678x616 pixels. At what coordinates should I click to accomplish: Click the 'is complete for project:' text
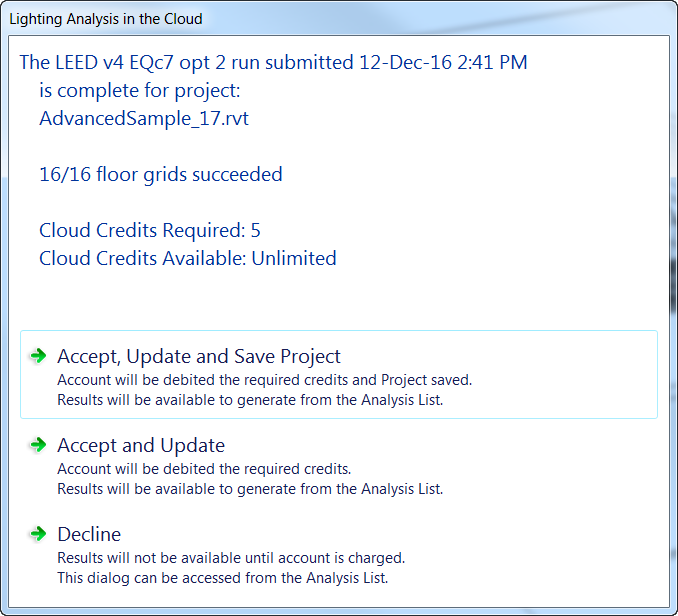point(140,90)
